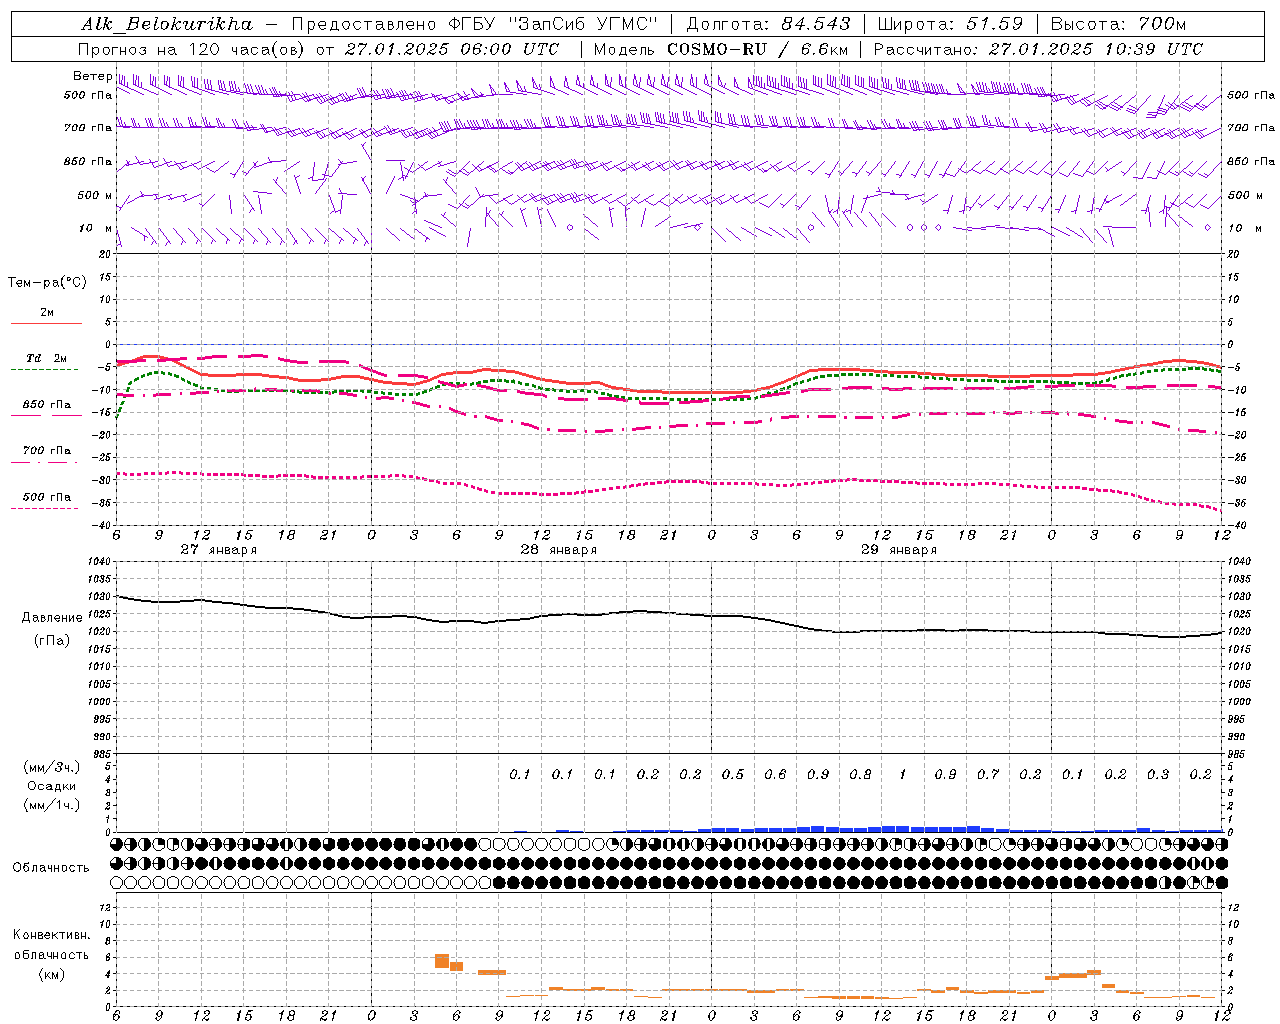
Task: Click 'Предоставлено ФГБУ "ЗапСиб УГМС"' in header
Action: click(x=474, y=24)
